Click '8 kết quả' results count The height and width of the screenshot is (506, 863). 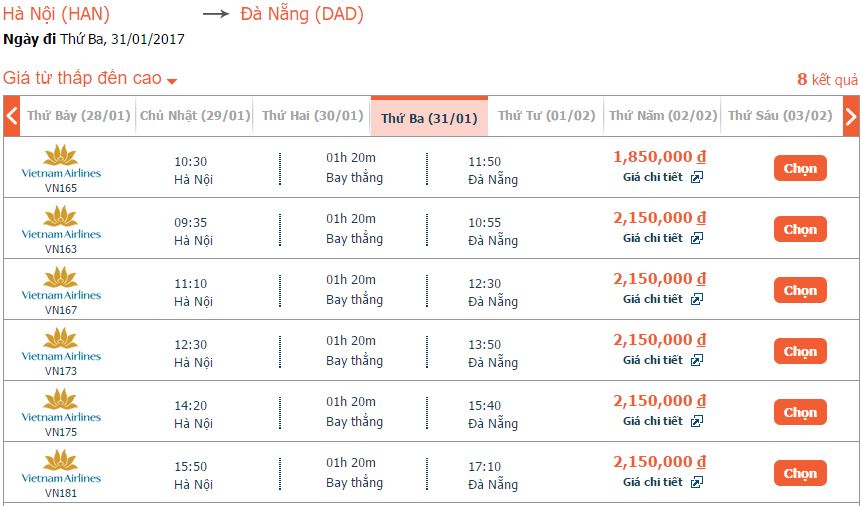(827, 80)
